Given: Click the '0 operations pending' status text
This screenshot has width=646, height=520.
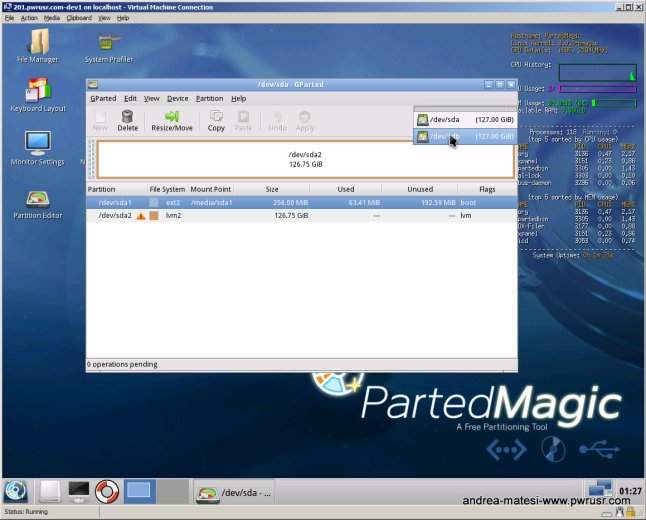Looking at the screenshot, I should pyautogui.click(x=122, y=364).
